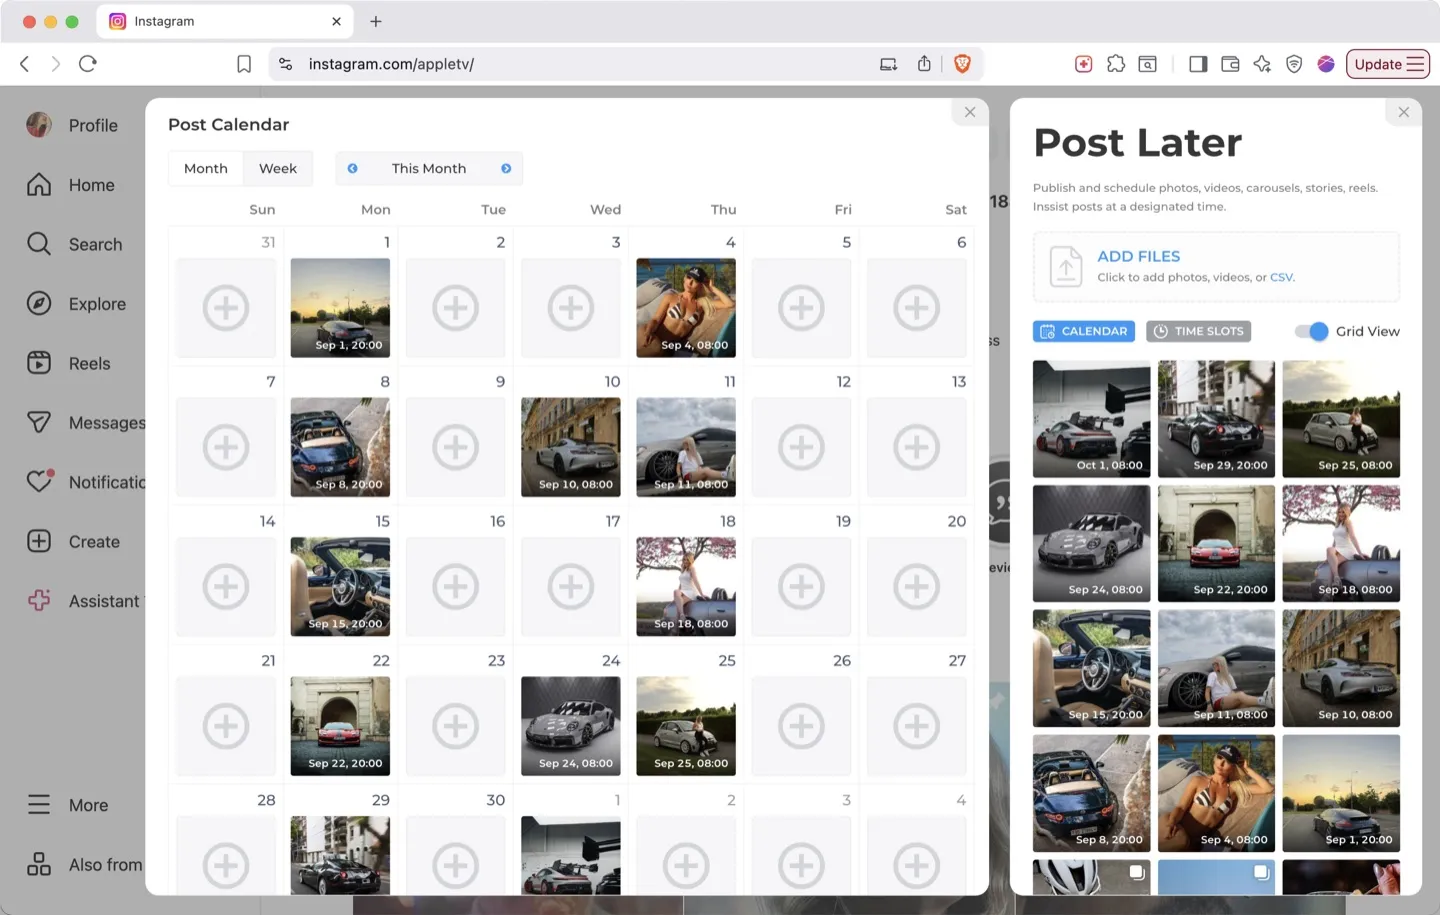Screen dimensions: 1440x915
Task: Reload the Instagram page
Action: coord(88,63)
